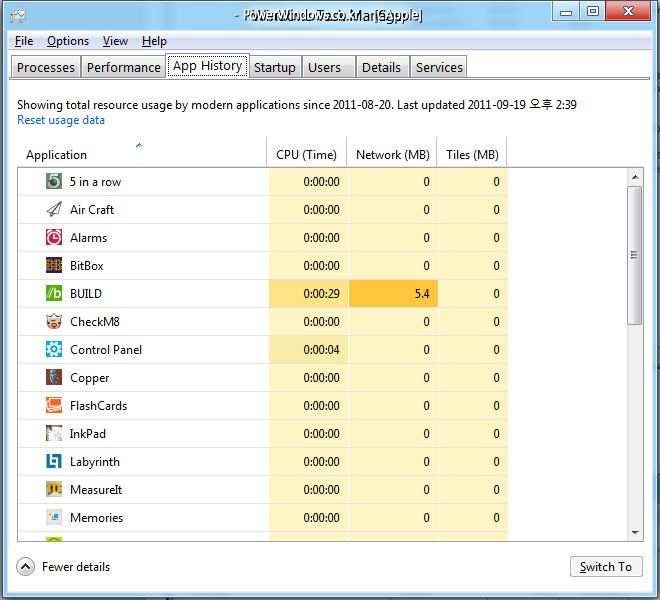Open the Options menu

pos(68,41)
